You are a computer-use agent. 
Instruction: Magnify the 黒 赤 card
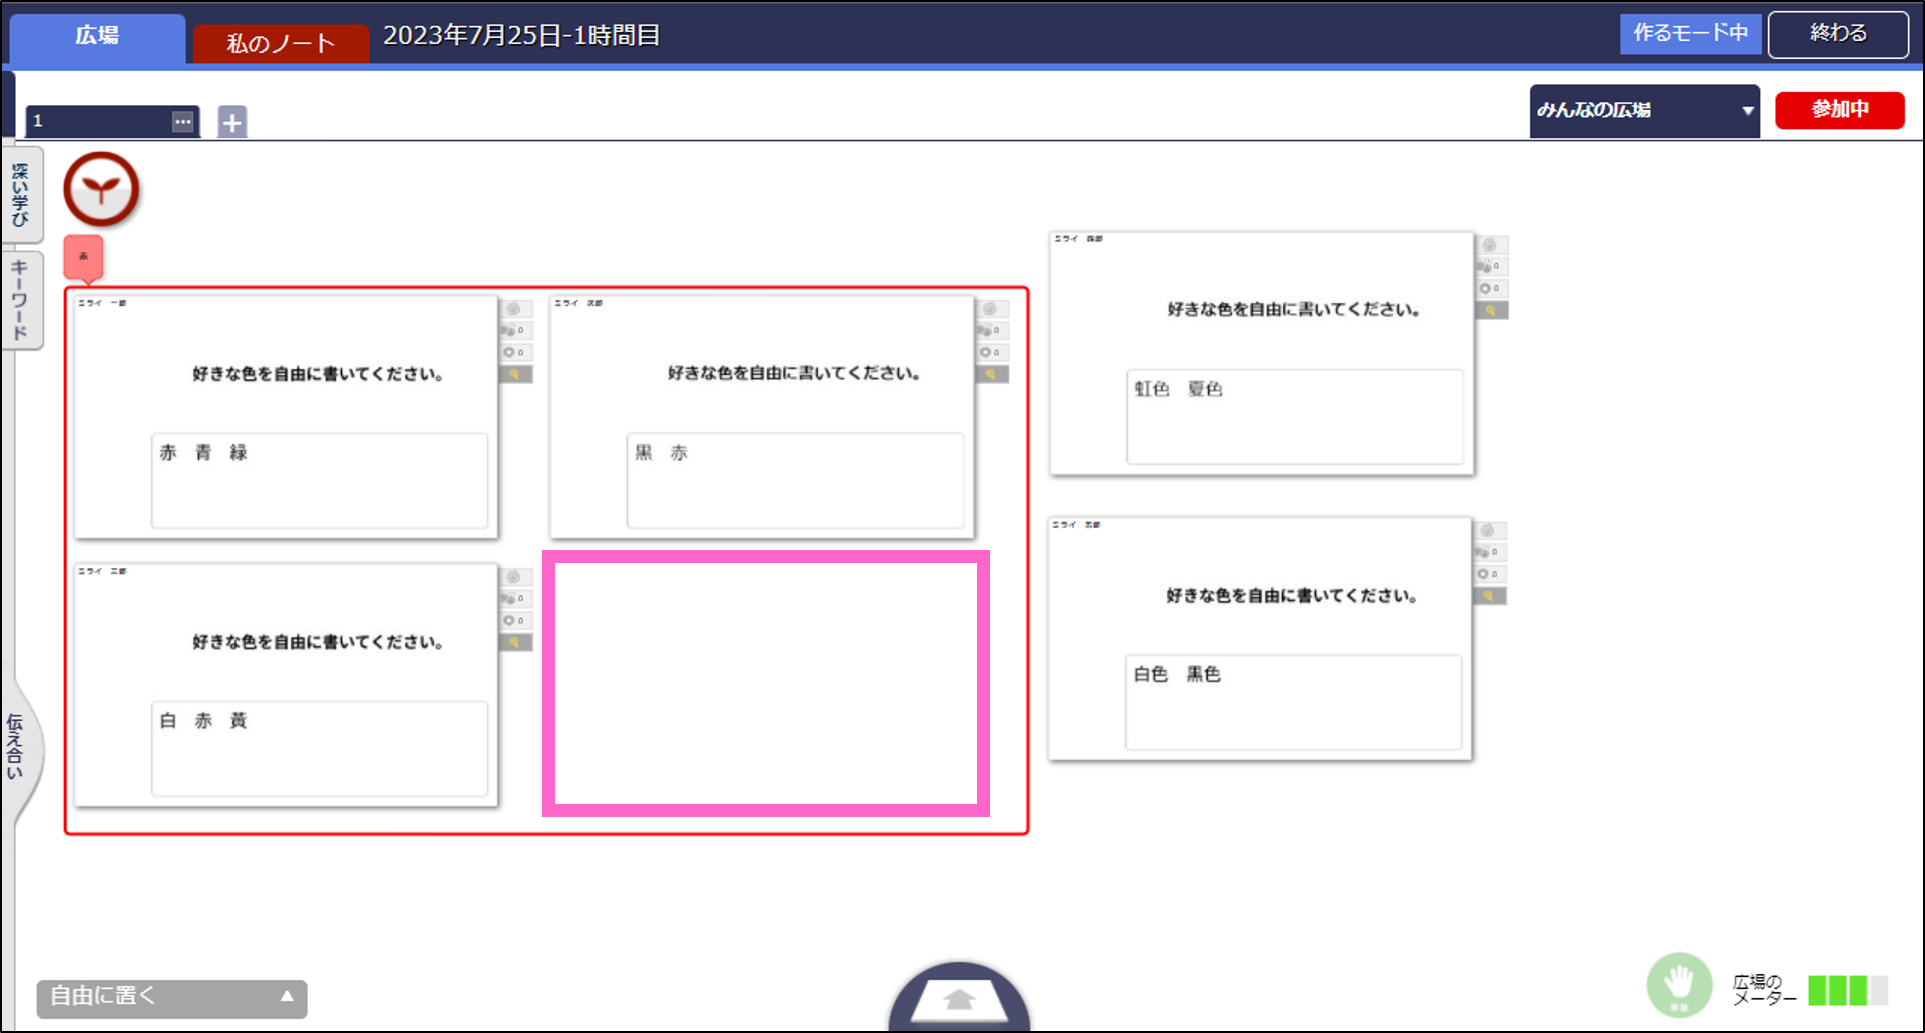point(990,374)
